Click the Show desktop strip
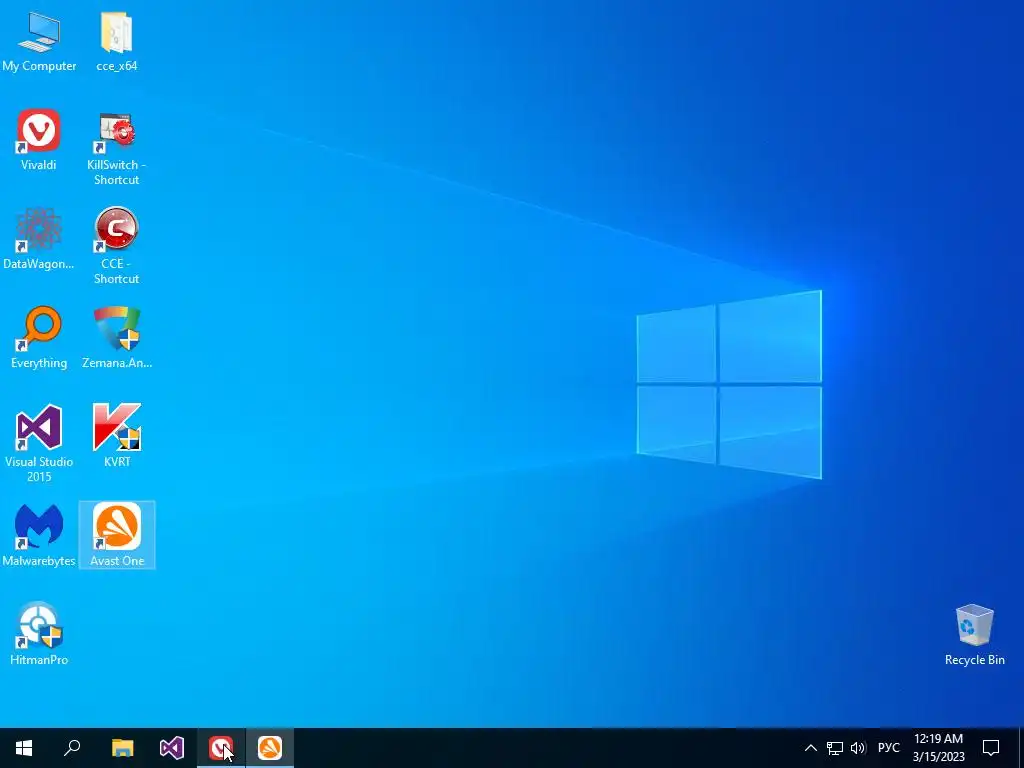Viewport: 1024px width, 768px height. point(1021,748)
